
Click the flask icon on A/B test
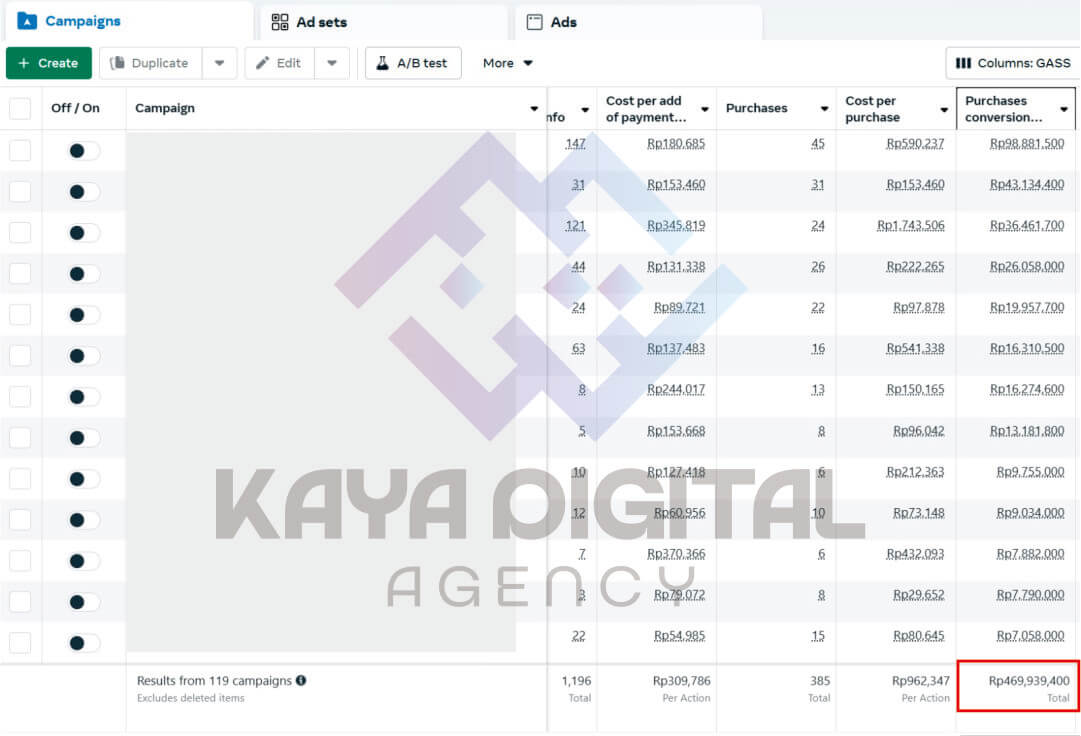click(382, 63)
